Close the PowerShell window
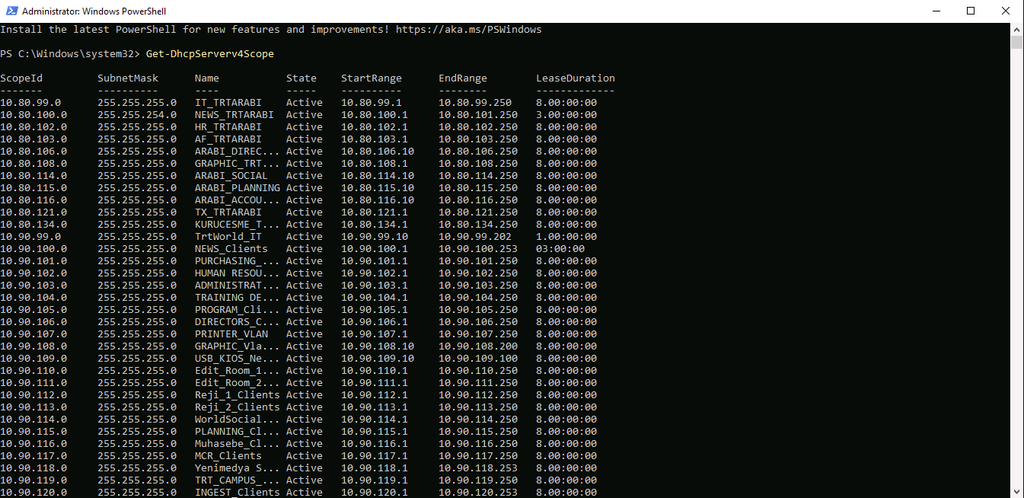 click(x=1005, y=10)
